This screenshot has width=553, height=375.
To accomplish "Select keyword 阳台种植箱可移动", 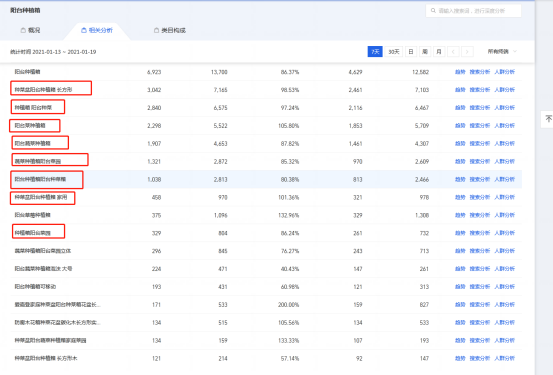I will pyautogui.click(x=35, y=287).
